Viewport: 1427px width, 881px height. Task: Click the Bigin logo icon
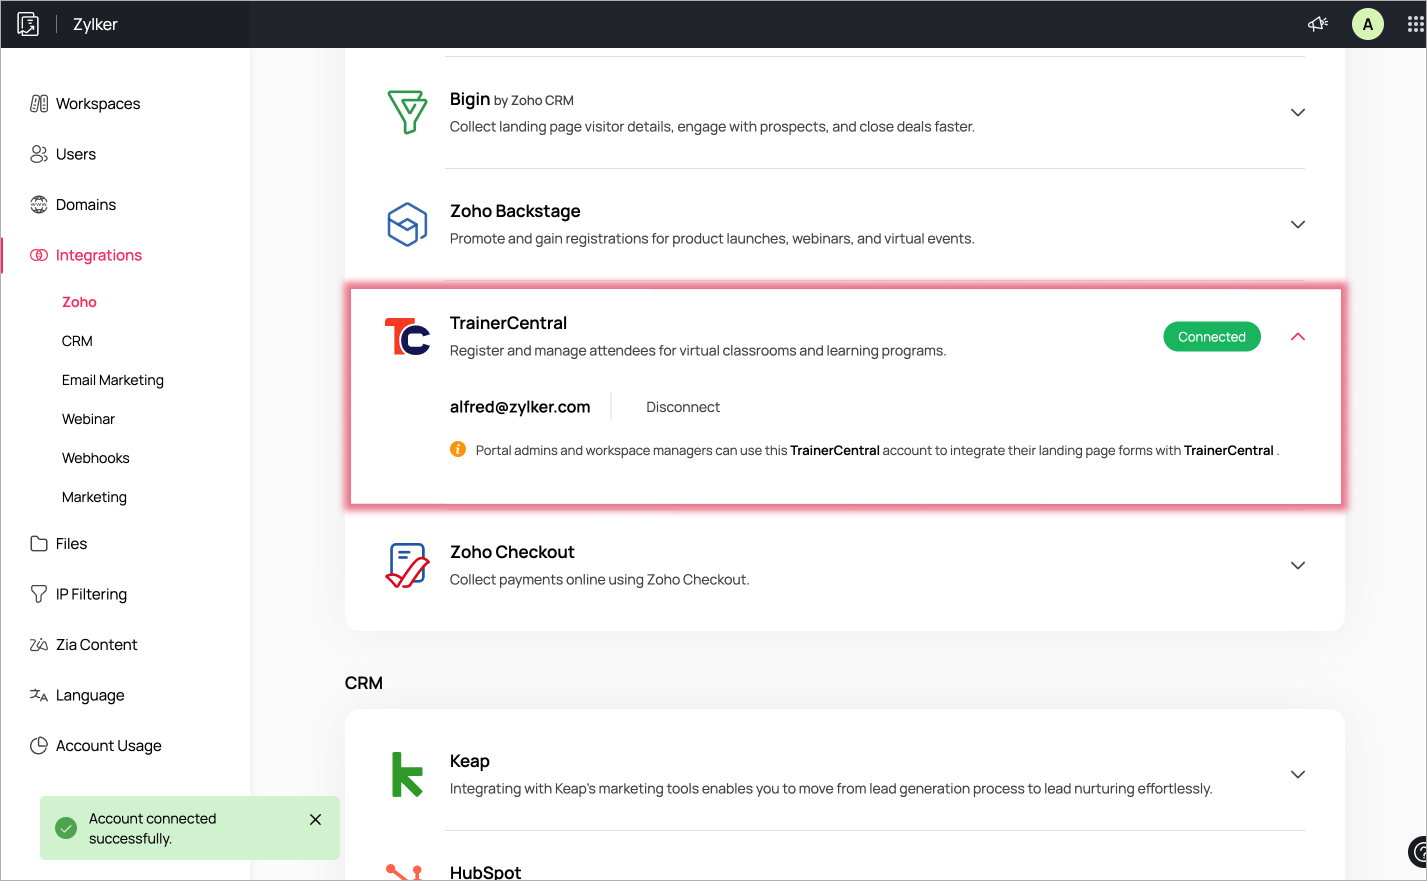(407, 111)
